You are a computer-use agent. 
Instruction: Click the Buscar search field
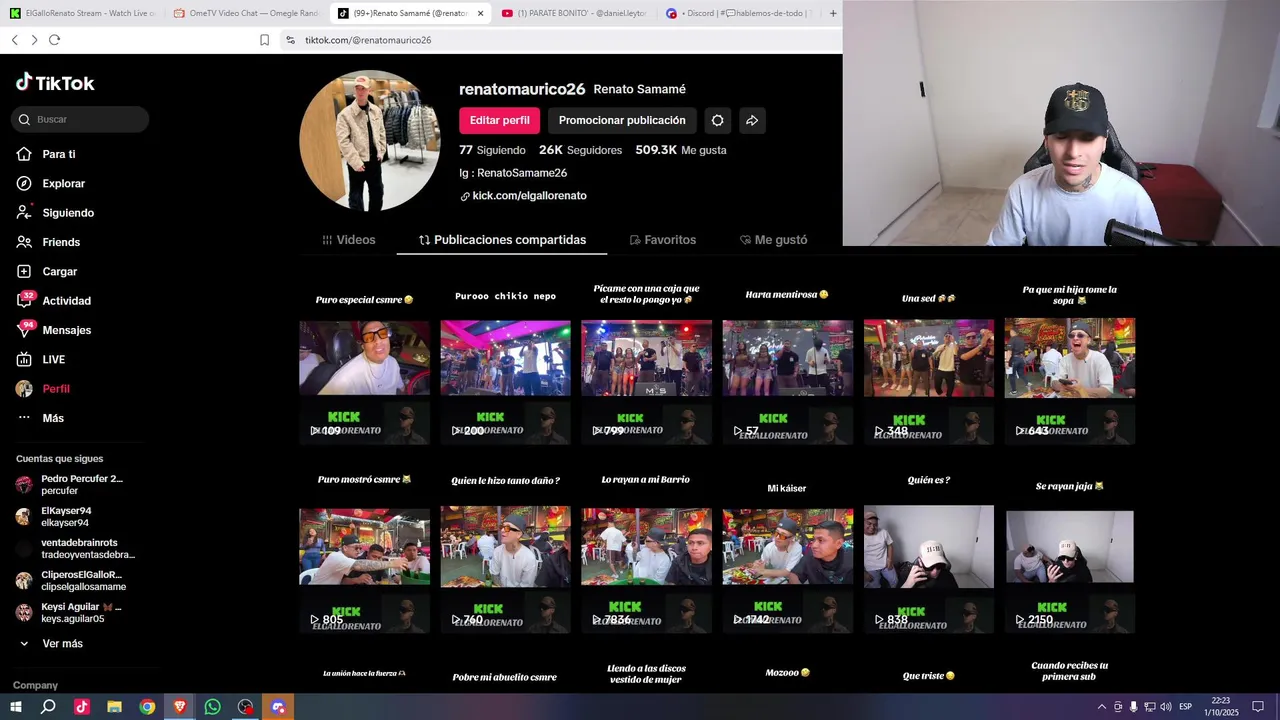[80, 119]
